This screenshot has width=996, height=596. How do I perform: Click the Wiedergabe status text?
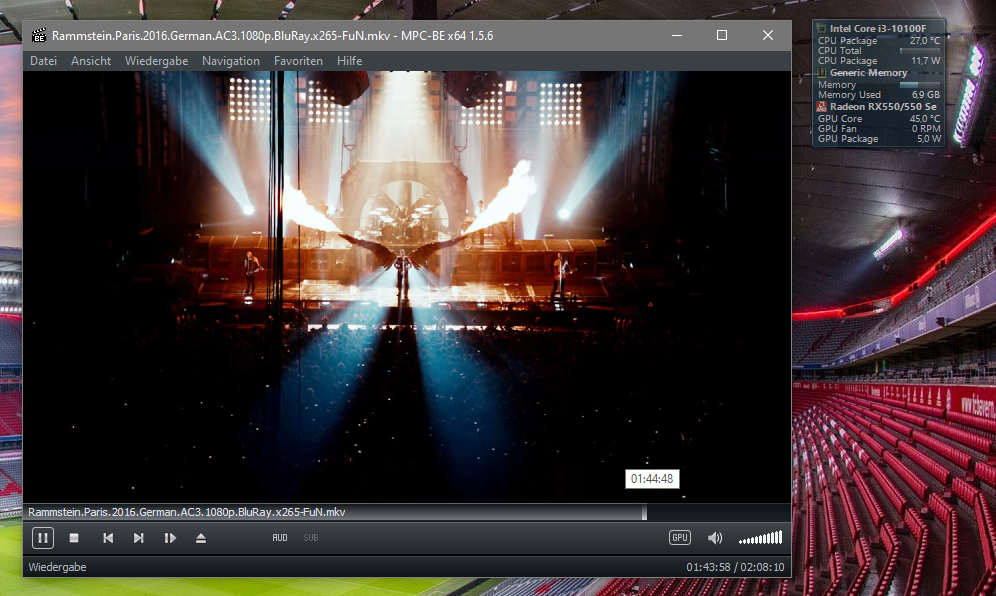tap(57, 567)
